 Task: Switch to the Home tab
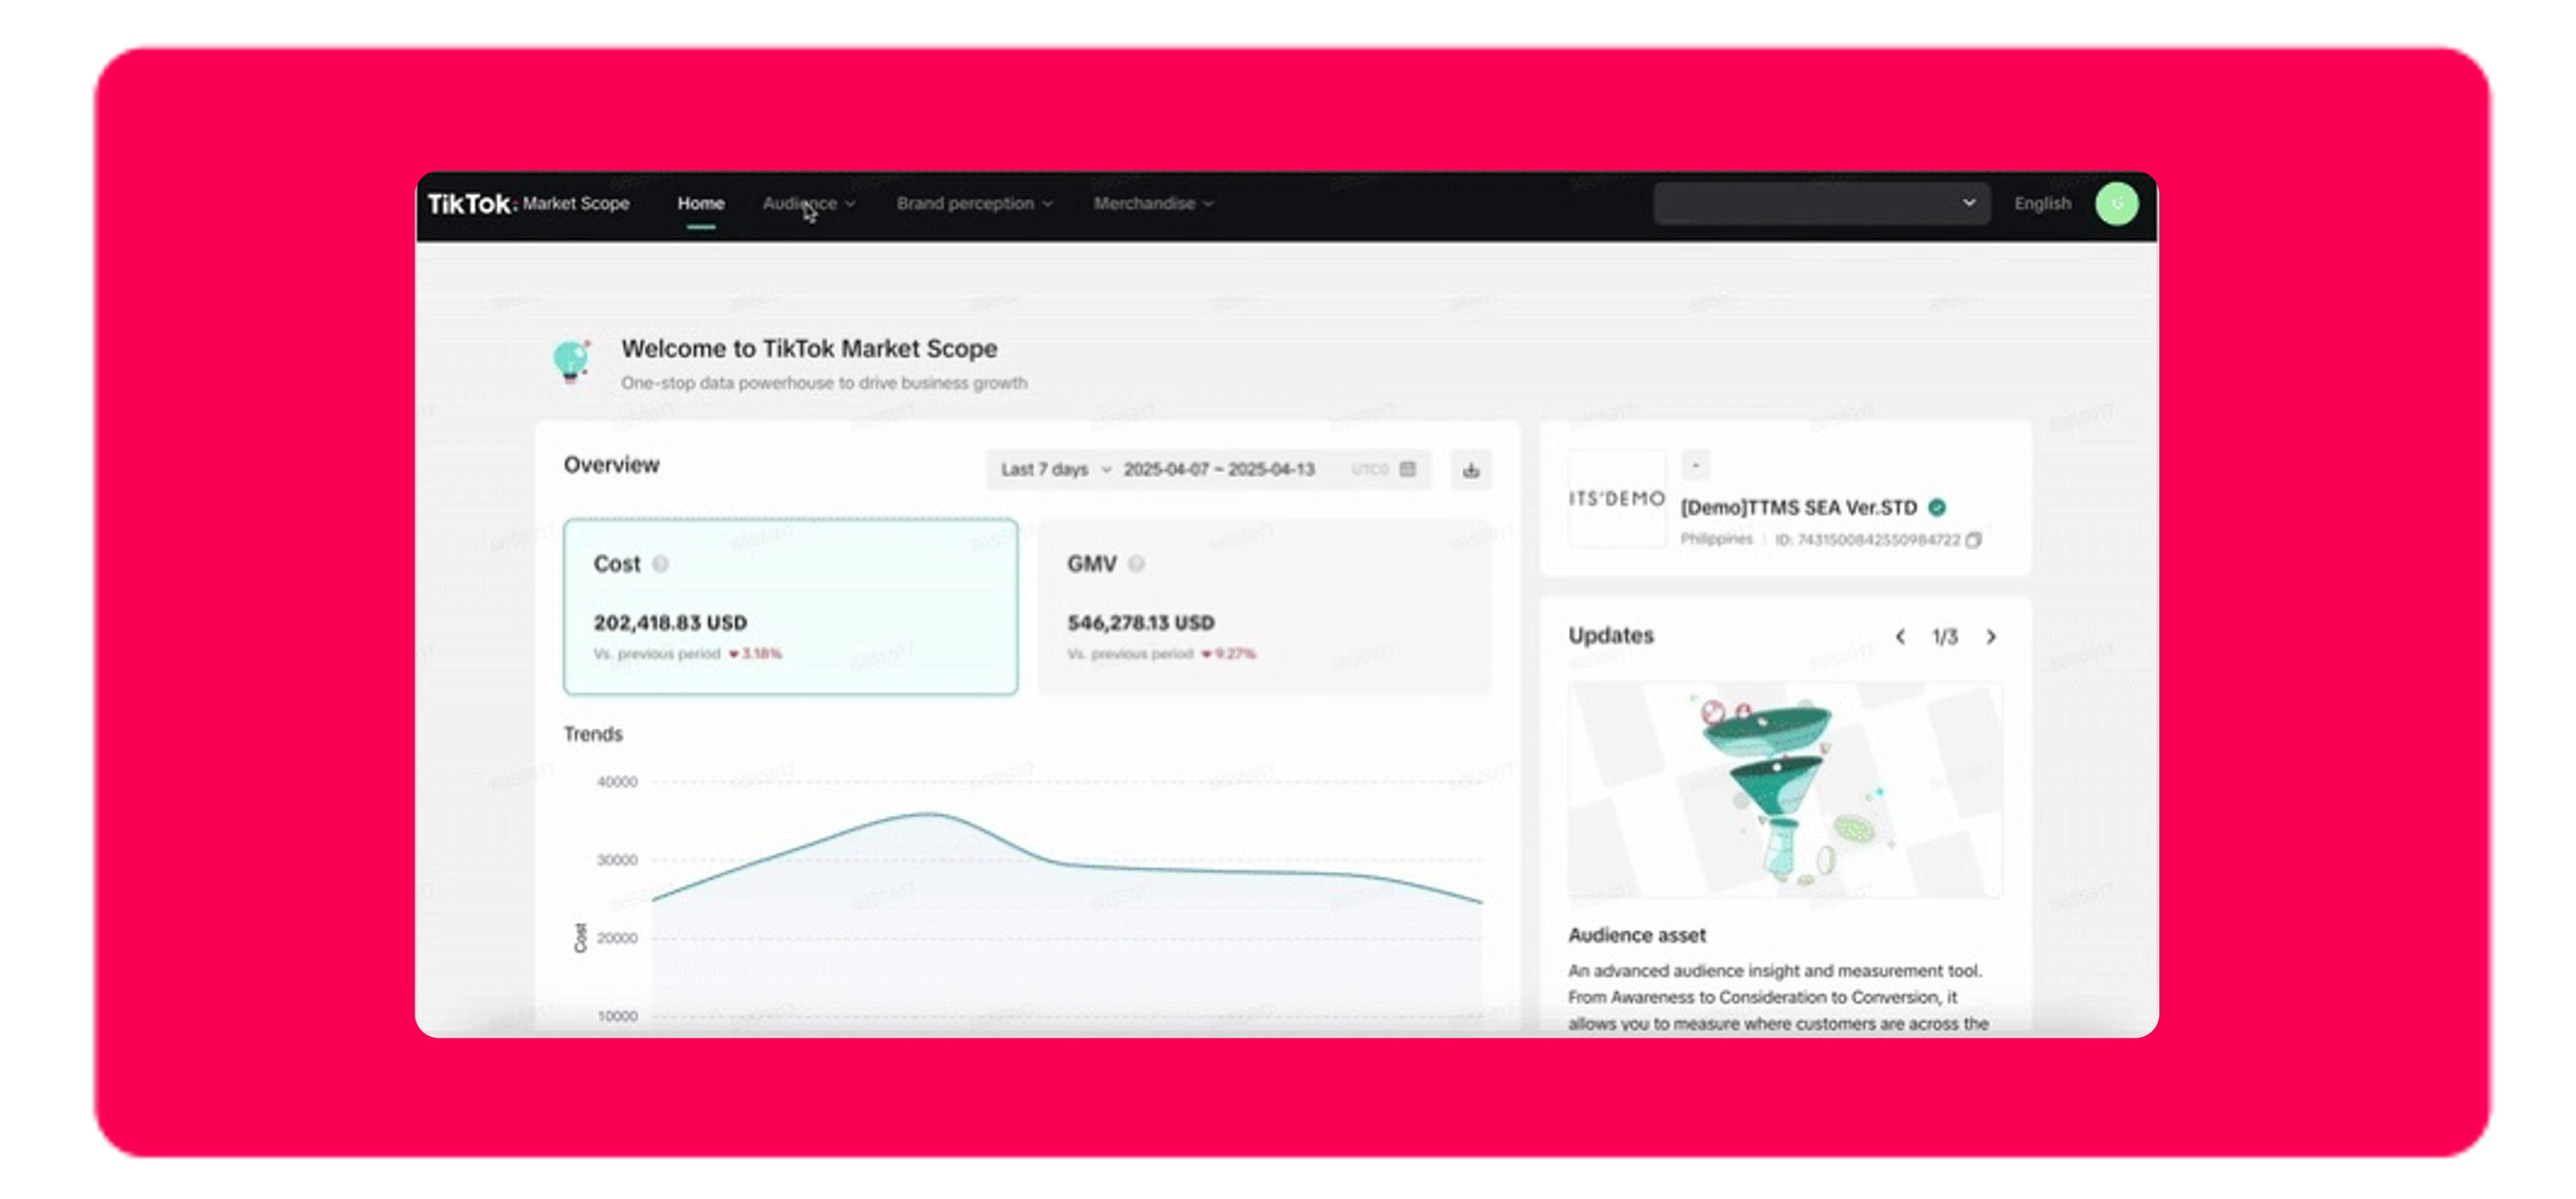click(x=701, y=203)
